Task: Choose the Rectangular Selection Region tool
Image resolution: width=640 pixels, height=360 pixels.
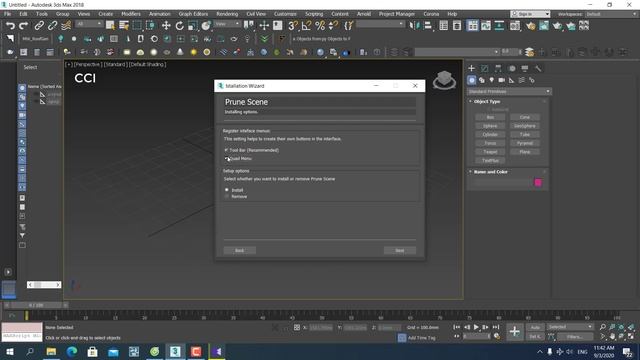Action: click(137, 26)
